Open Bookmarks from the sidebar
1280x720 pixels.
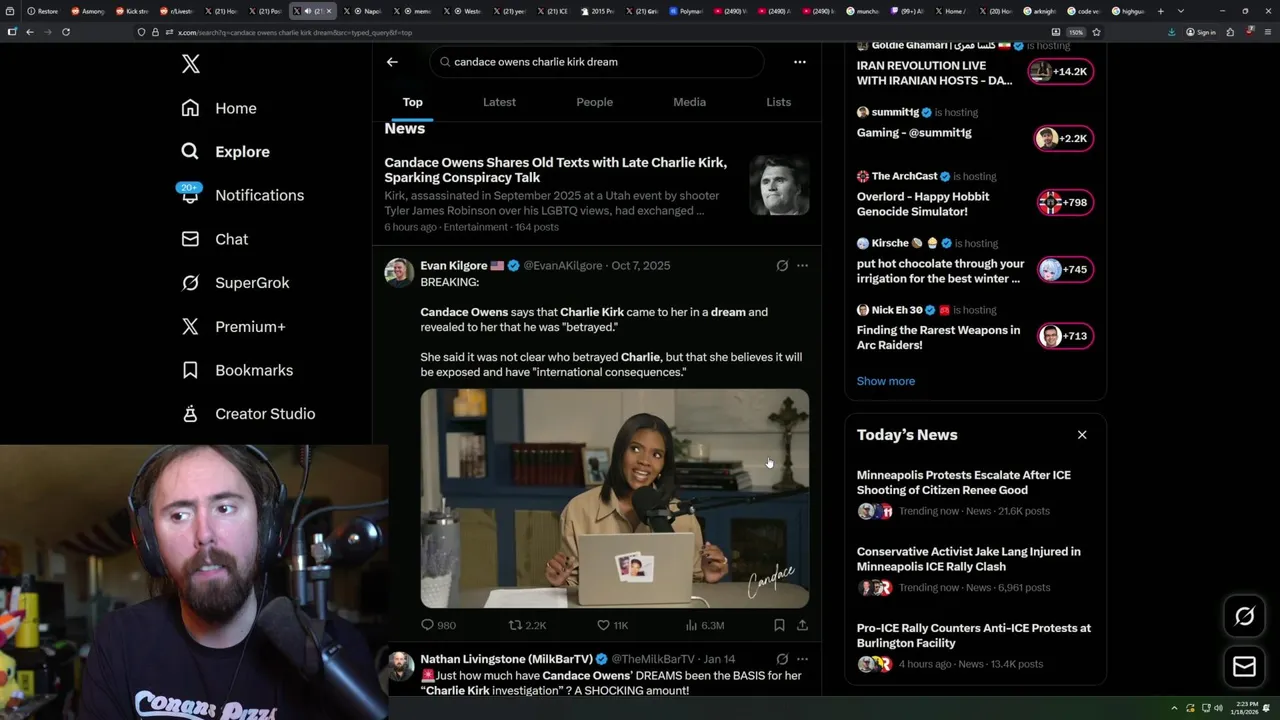(x=237, y=370)
